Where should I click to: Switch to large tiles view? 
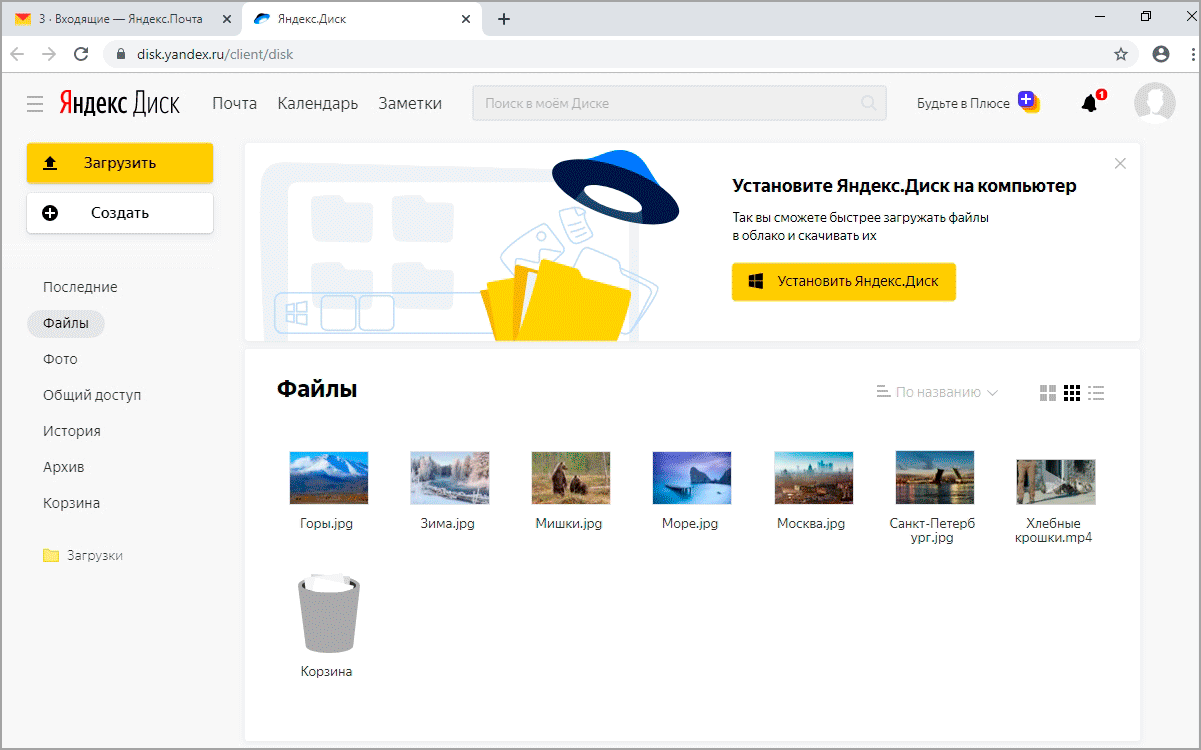point(1048,393)
